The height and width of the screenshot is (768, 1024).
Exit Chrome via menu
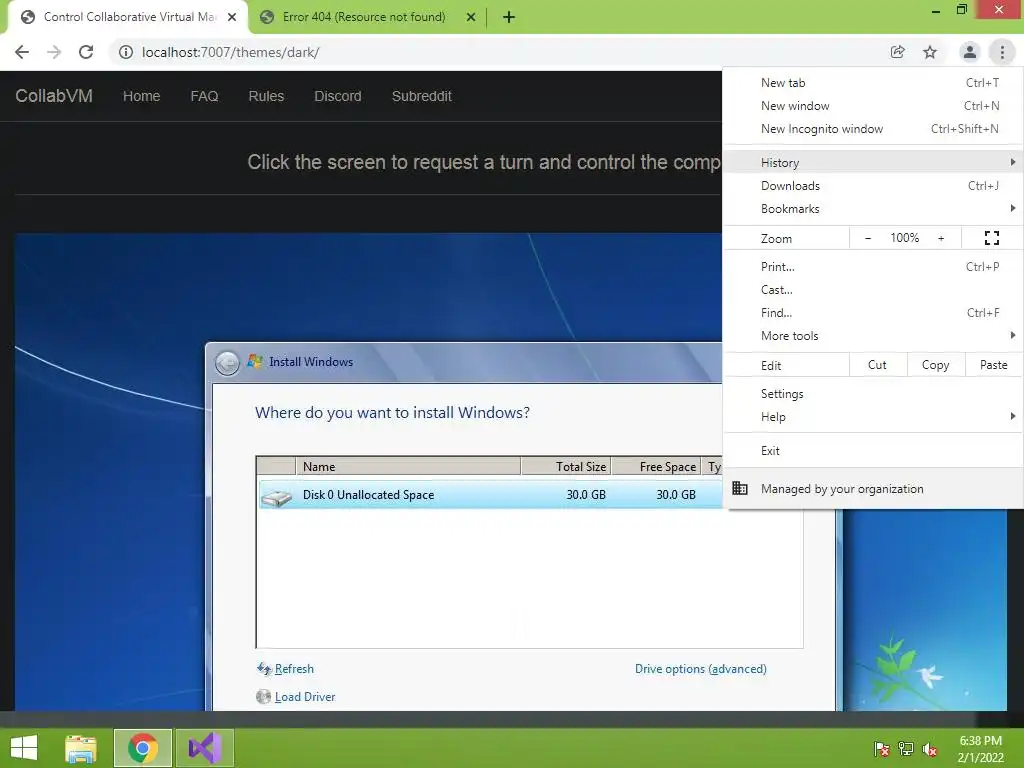tap(873, 451)
